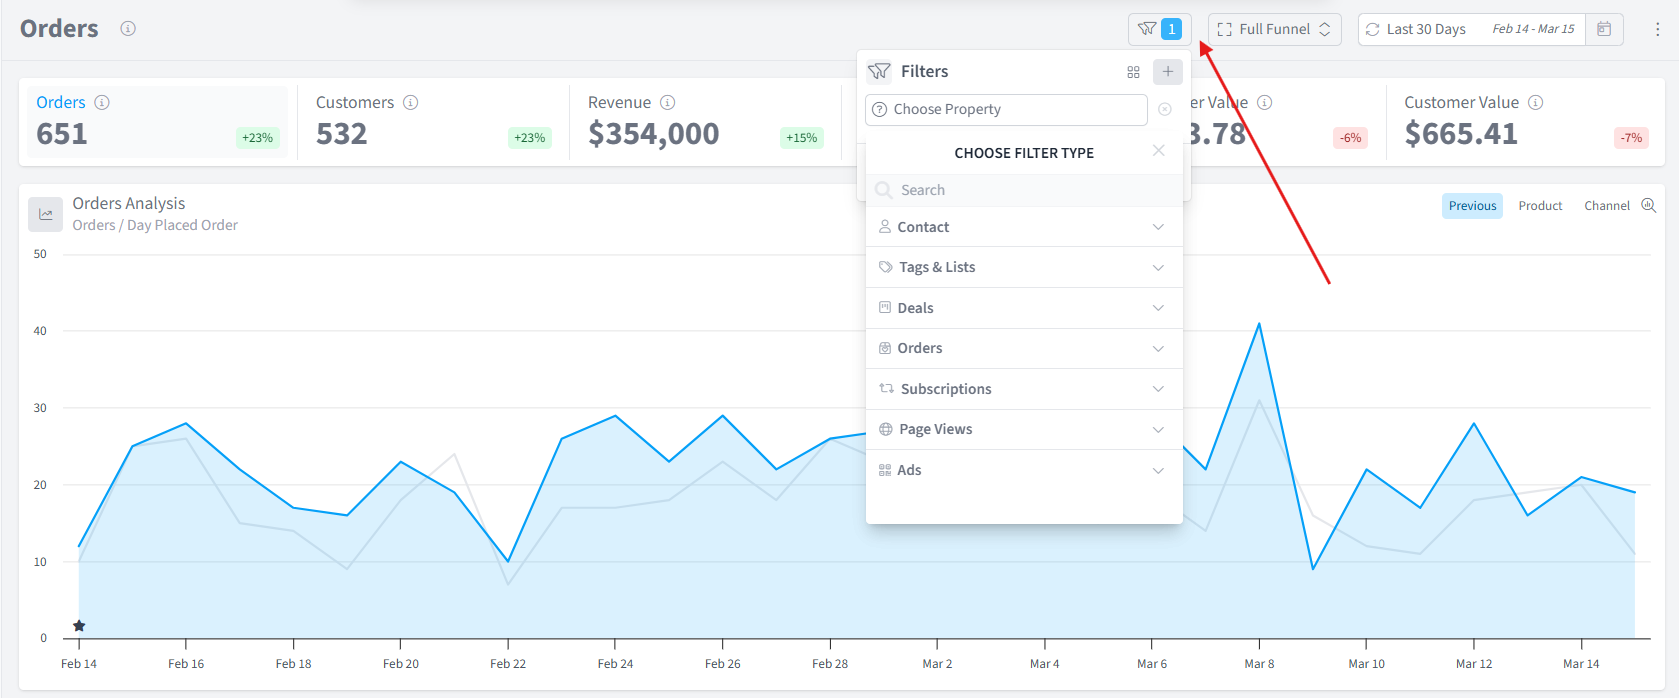Open the funnel filter button with badge

[x=1160, y=29]
